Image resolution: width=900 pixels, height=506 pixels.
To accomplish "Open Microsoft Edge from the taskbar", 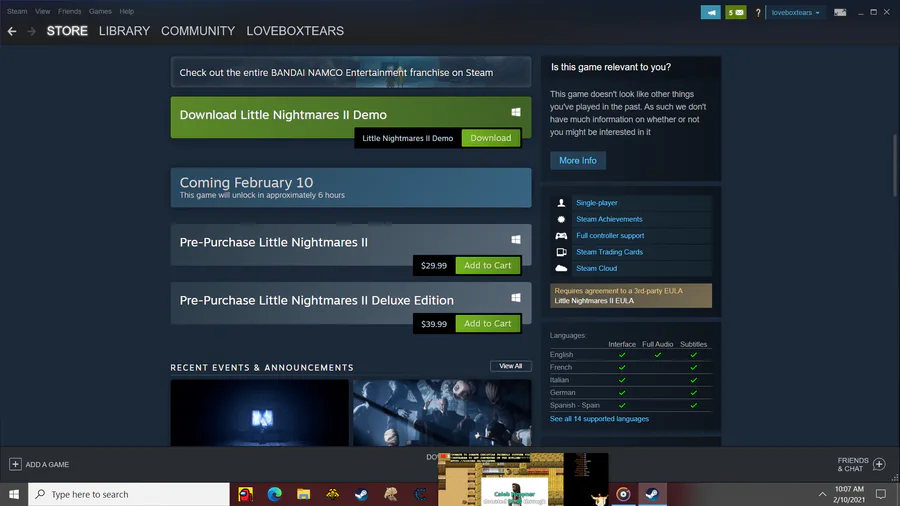I will pyautogui.click(x=274, y=494).
